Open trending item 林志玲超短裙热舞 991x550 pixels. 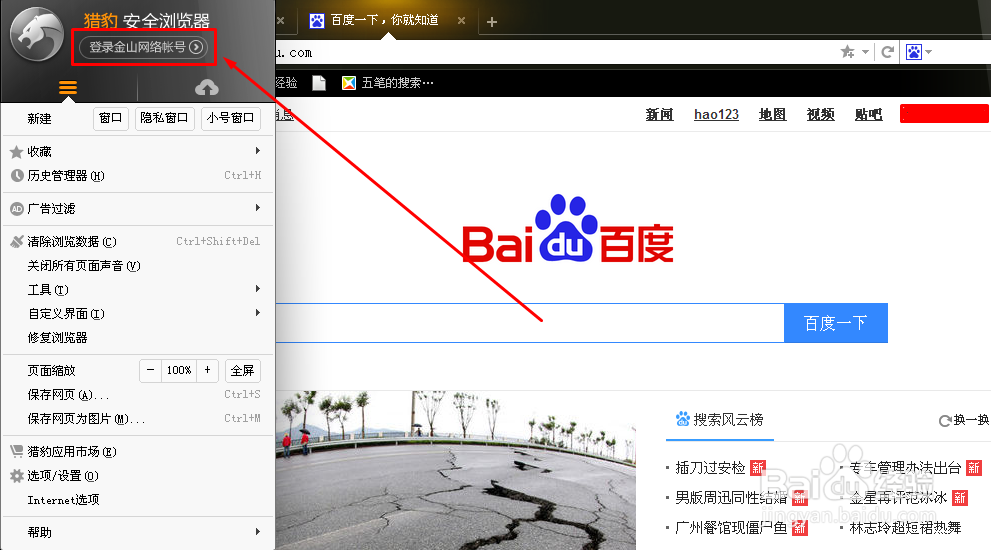(905, 527)
